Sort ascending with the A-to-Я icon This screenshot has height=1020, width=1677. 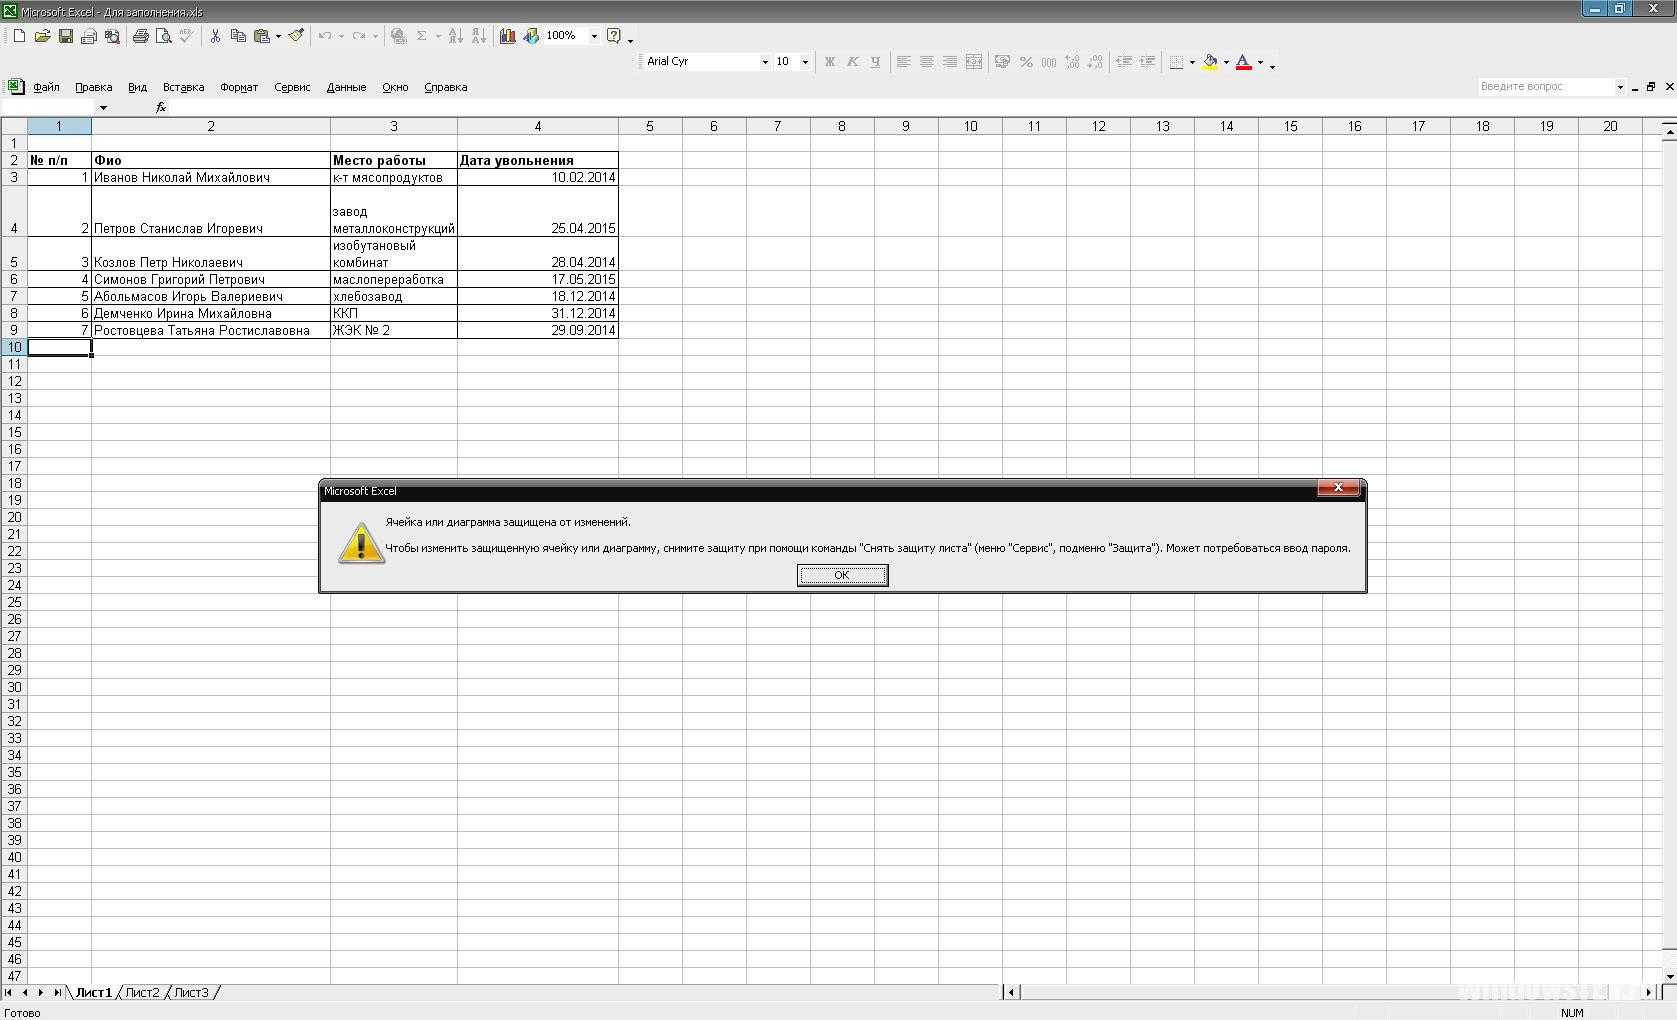click(456, 36)
